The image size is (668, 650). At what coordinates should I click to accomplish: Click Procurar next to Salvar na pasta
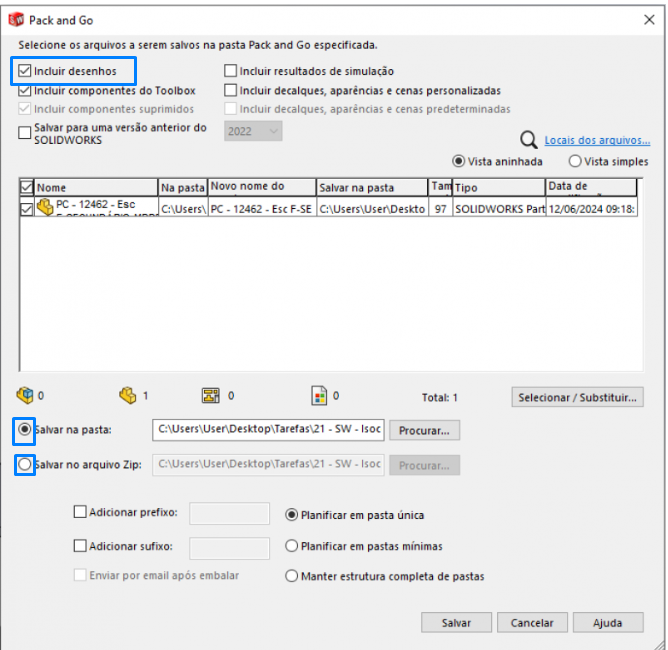tap(424, 431)
